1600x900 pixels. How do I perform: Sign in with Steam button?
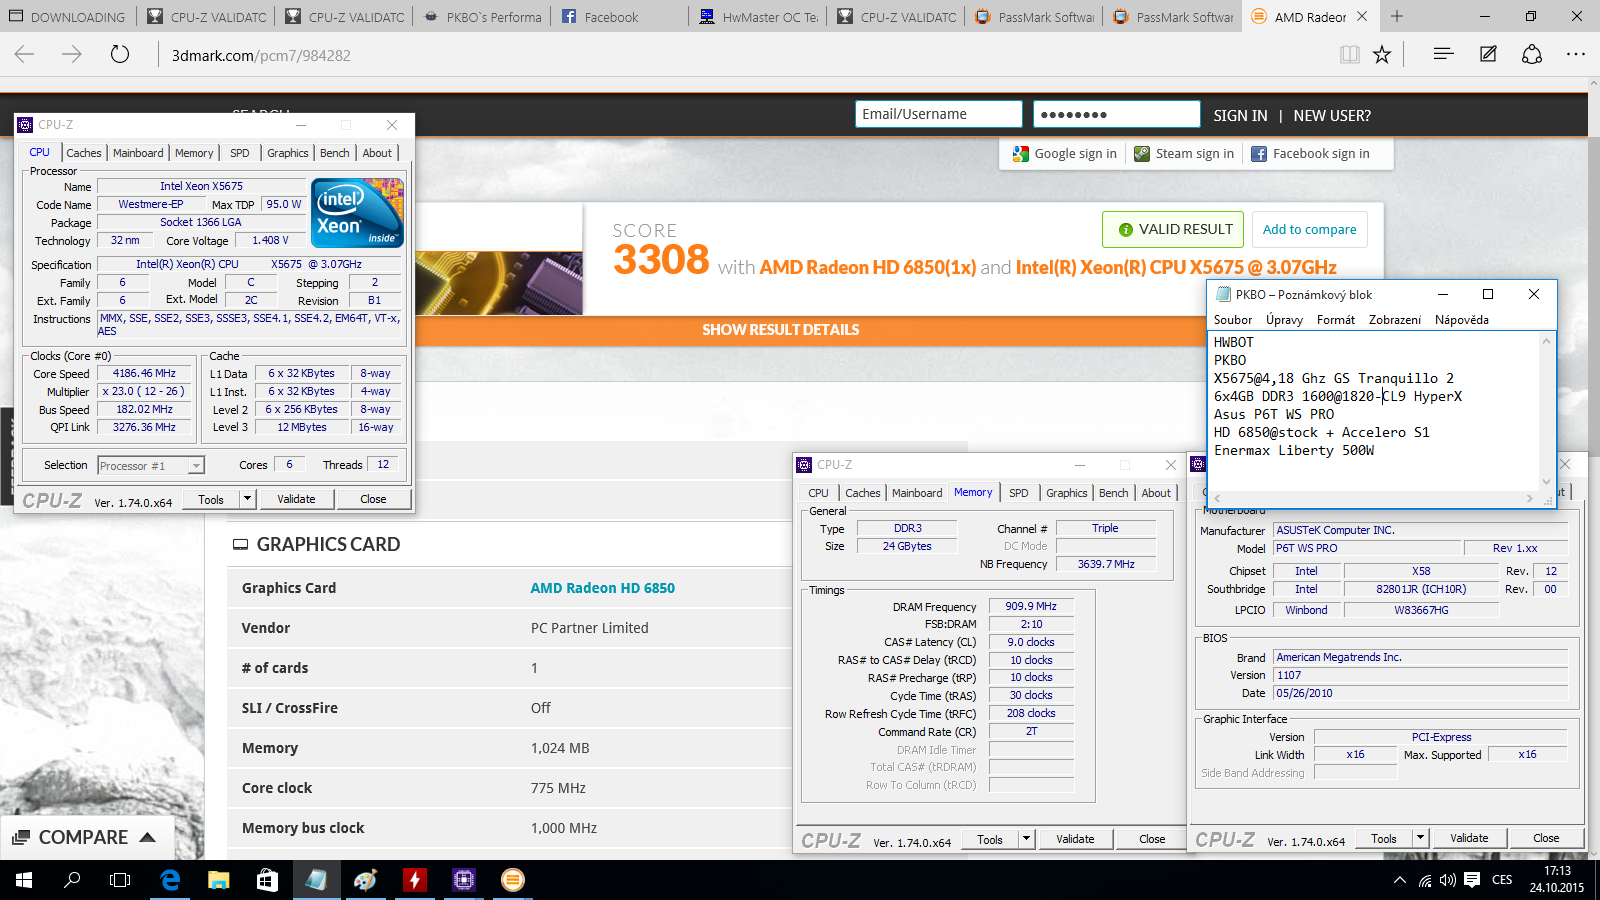click(1184, 153)
